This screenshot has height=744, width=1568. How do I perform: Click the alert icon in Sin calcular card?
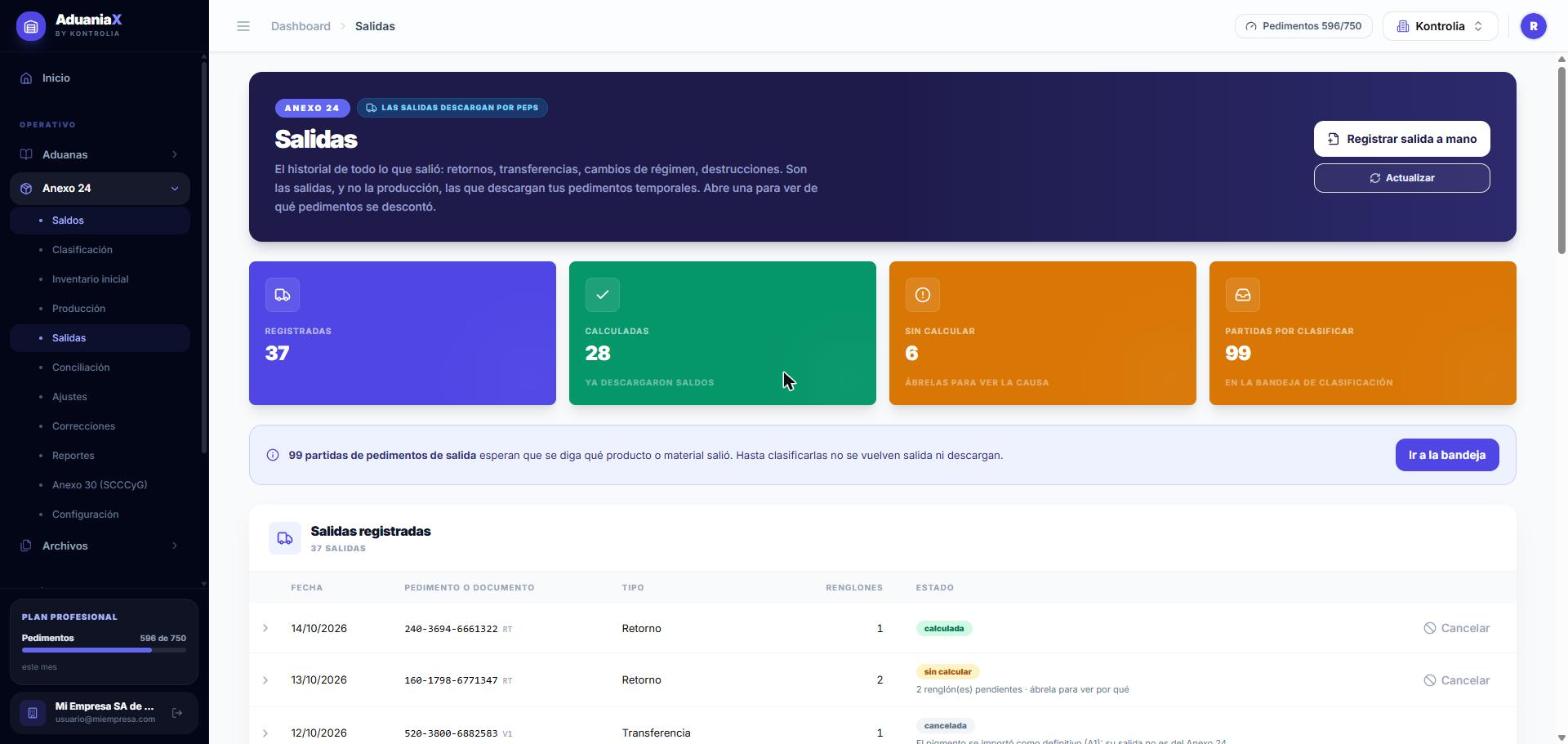pyautogui.click(x=922, y=295)
